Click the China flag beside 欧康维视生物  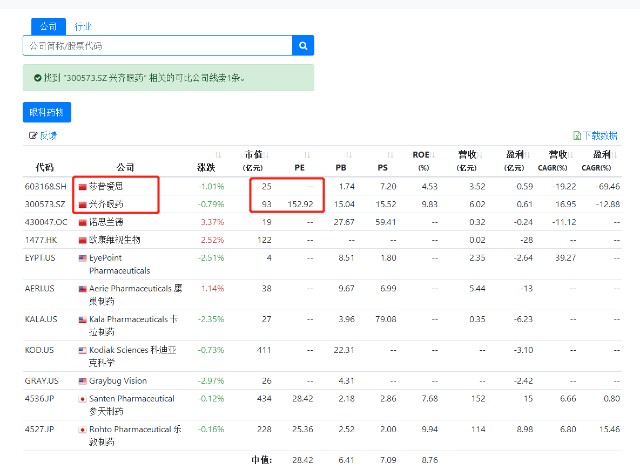pos(82,240)
